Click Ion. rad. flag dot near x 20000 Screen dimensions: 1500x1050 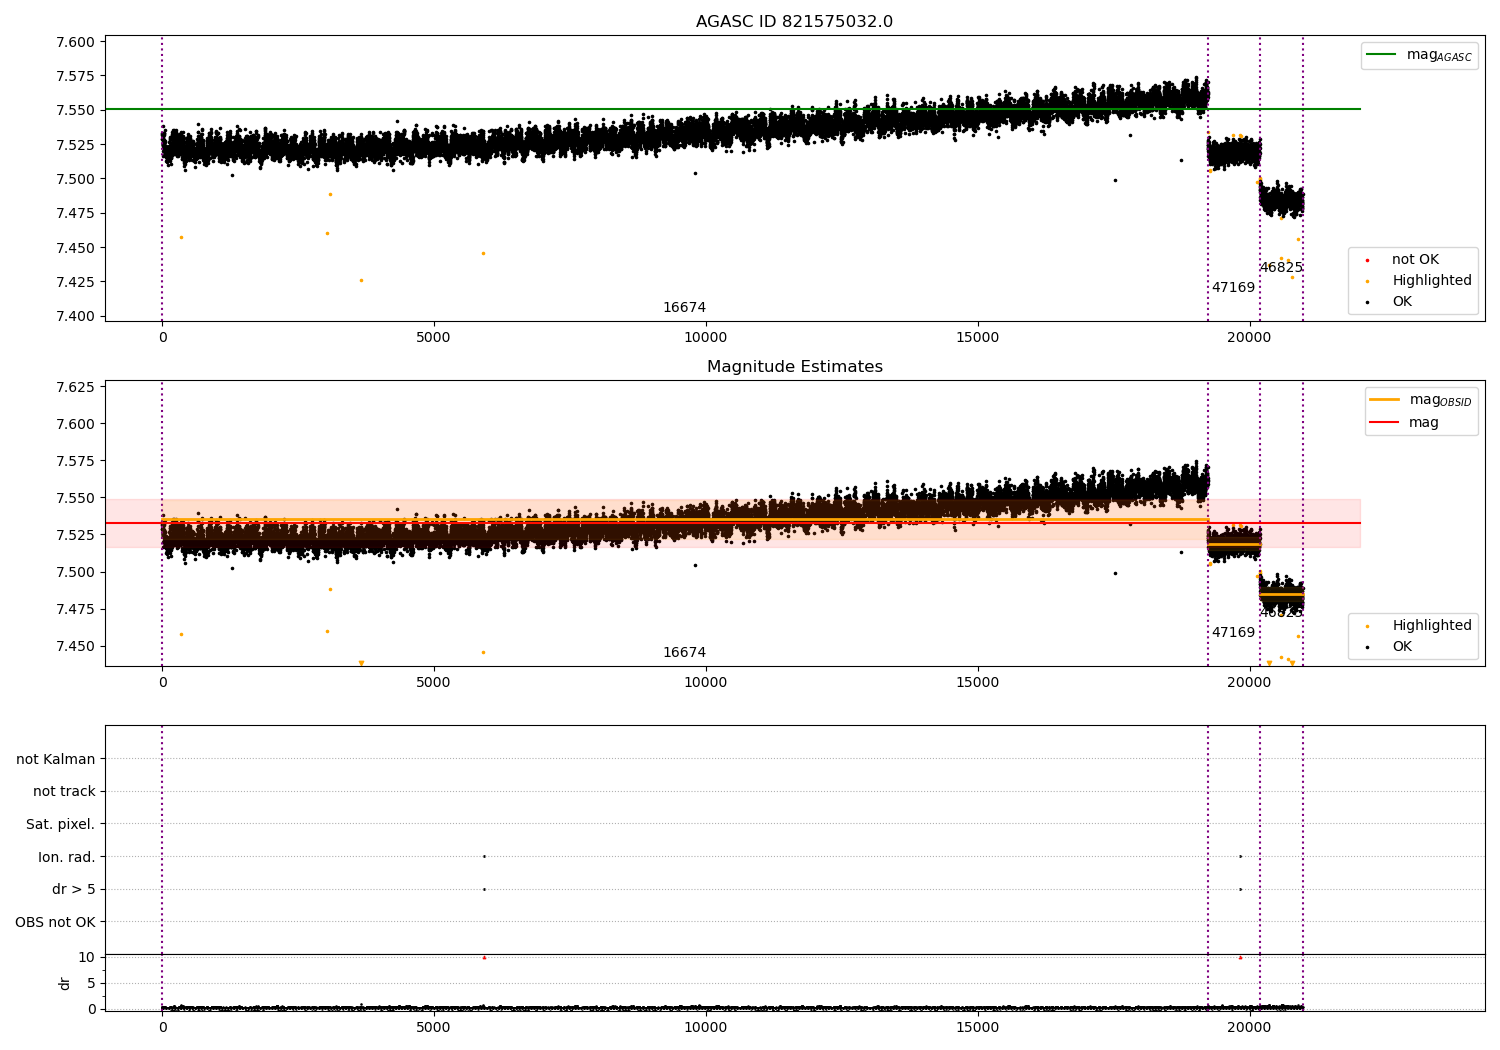[1240, 856]
